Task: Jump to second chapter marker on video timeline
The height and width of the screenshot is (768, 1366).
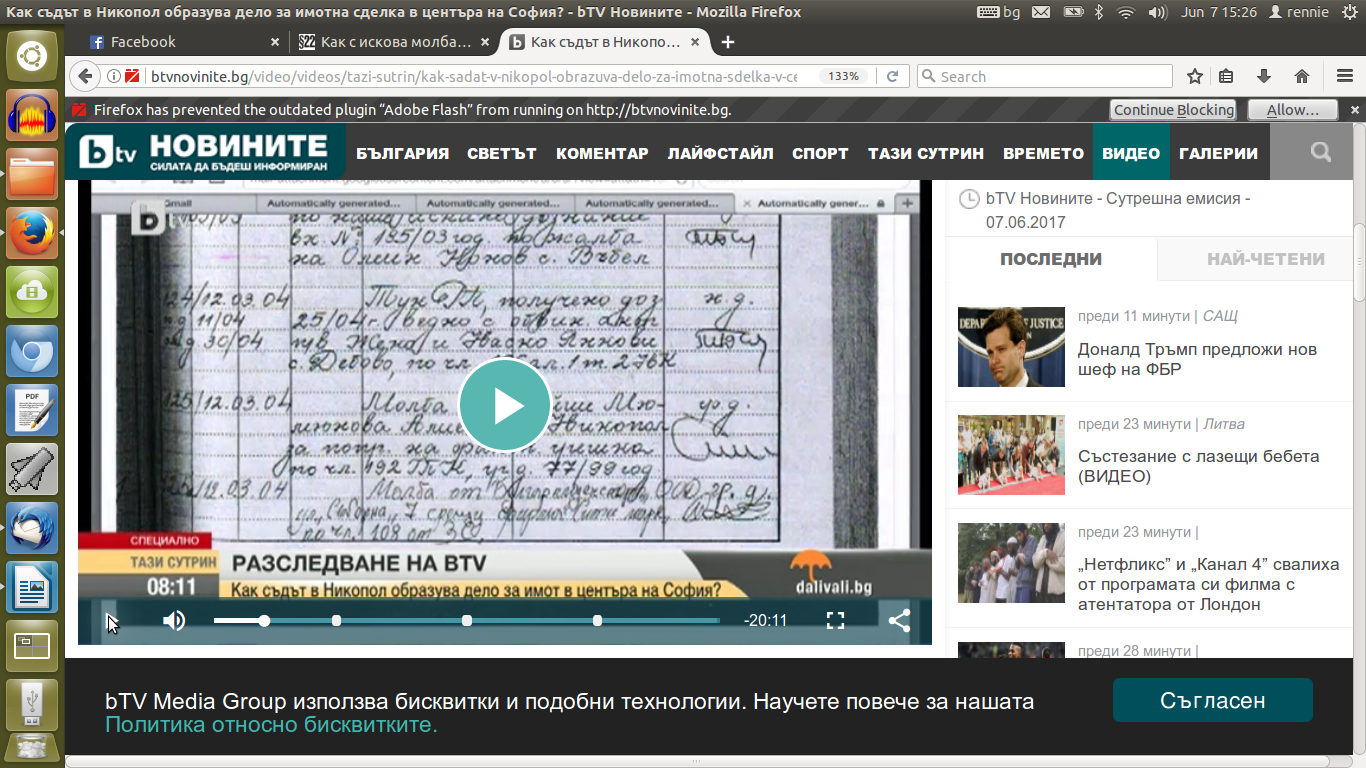Action: 467,621
